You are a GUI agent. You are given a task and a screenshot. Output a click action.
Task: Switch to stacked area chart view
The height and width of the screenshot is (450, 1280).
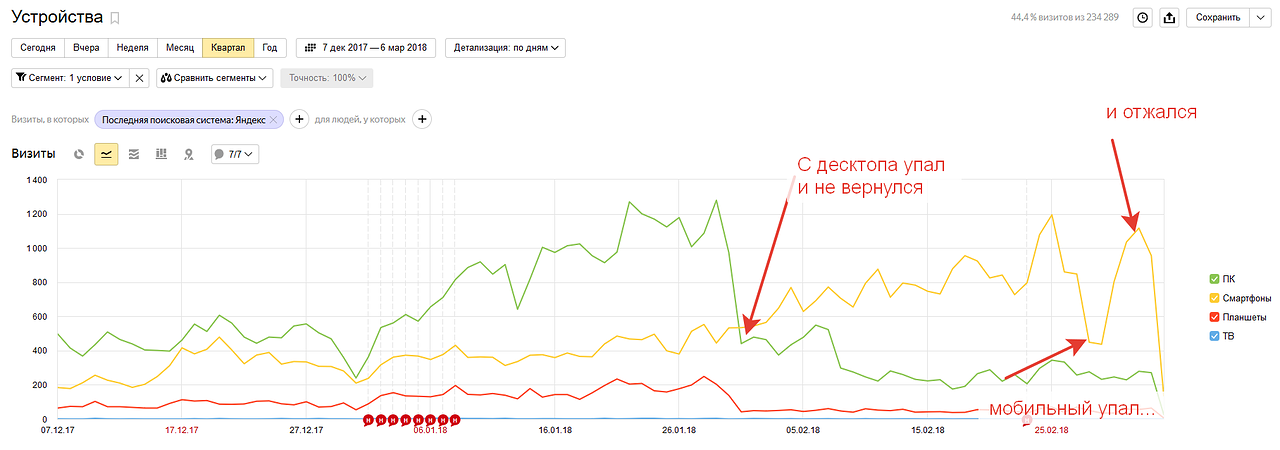coord(133,154)
